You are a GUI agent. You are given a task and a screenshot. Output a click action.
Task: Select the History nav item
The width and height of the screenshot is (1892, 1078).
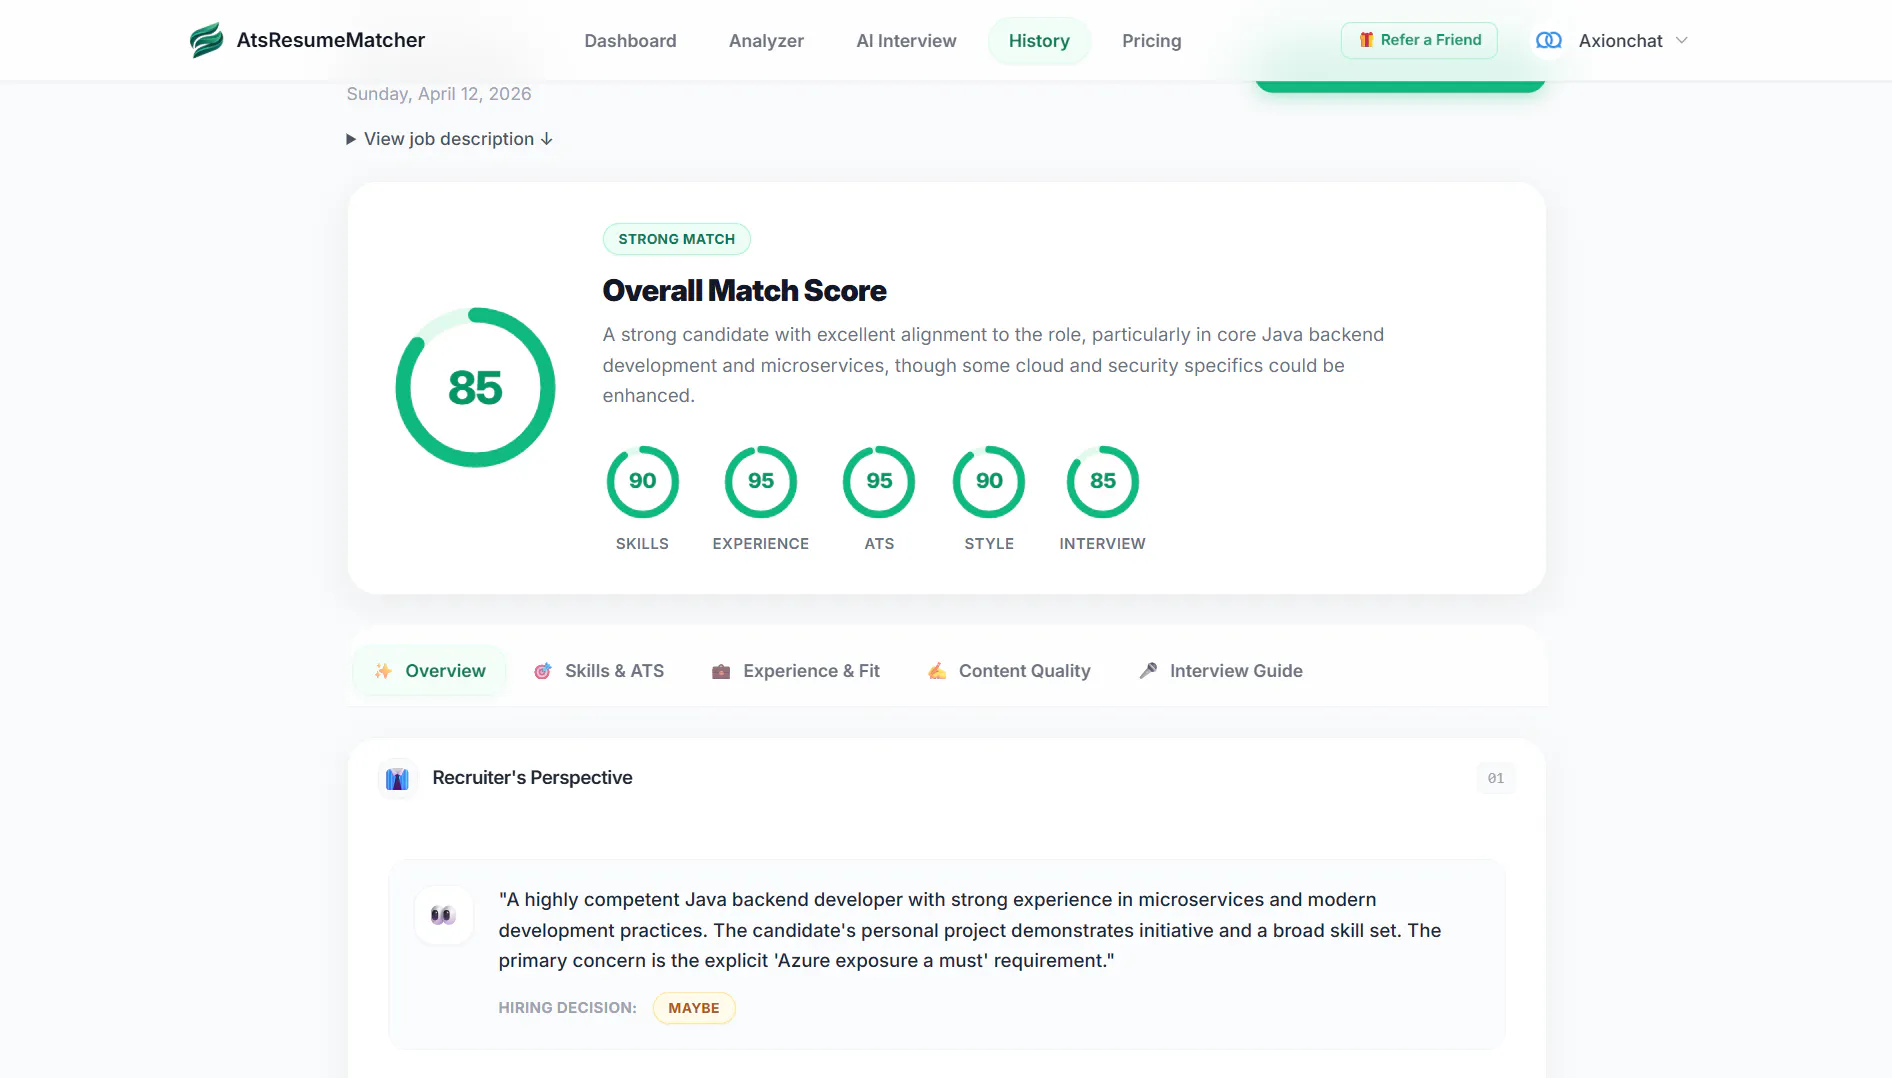[x=1039, y=41]
